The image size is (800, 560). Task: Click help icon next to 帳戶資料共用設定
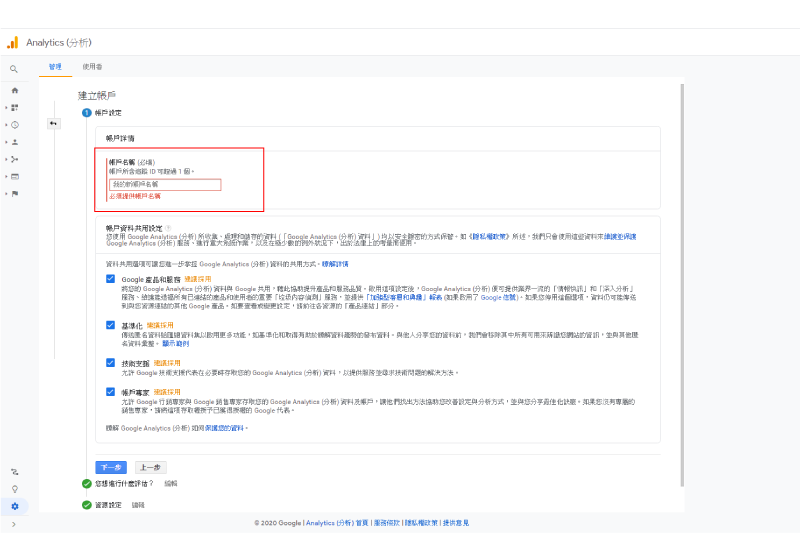pyautogui.click(x=168, y=228)
